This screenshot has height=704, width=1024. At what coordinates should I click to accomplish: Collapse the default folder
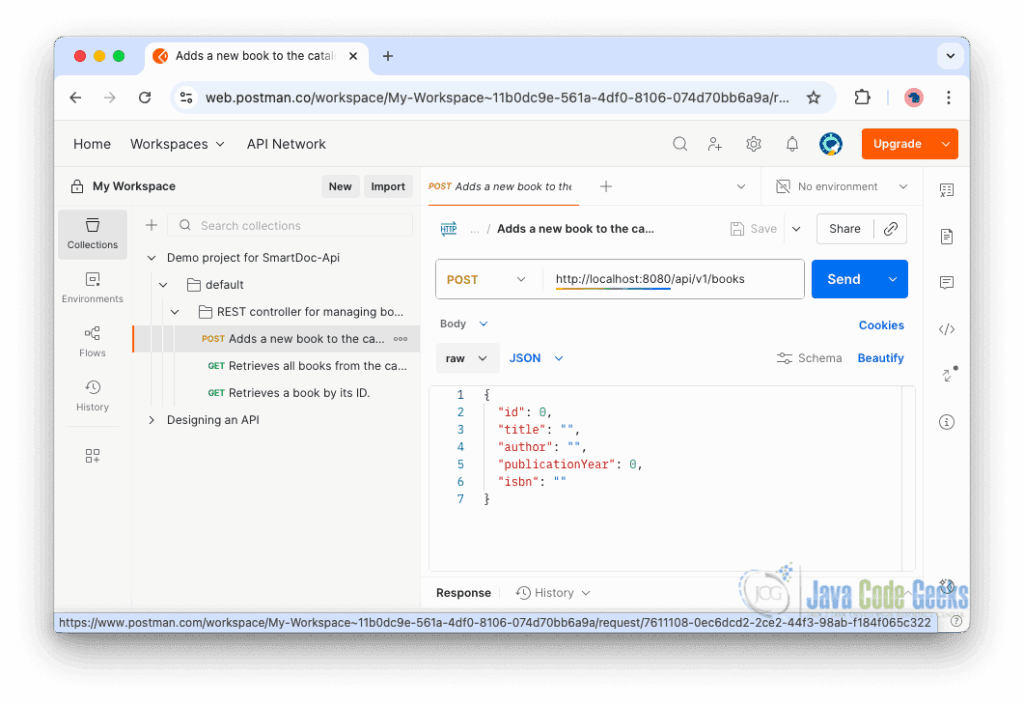163,285
